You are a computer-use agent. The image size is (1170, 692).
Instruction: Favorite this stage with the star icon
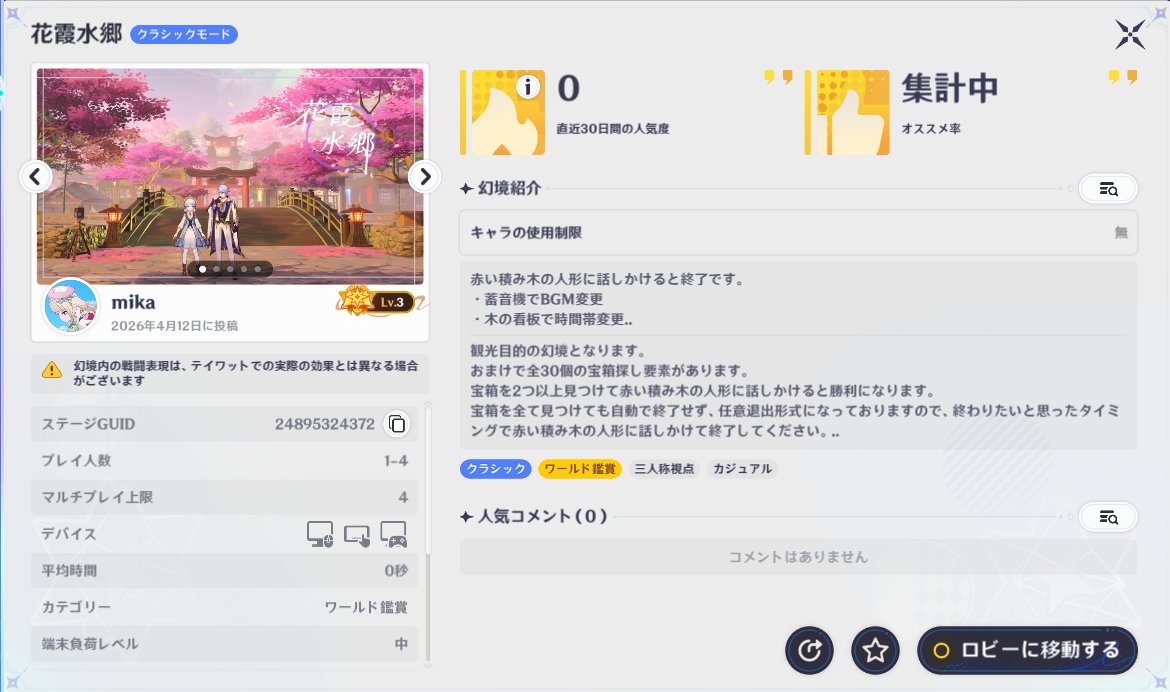[875, 651]
